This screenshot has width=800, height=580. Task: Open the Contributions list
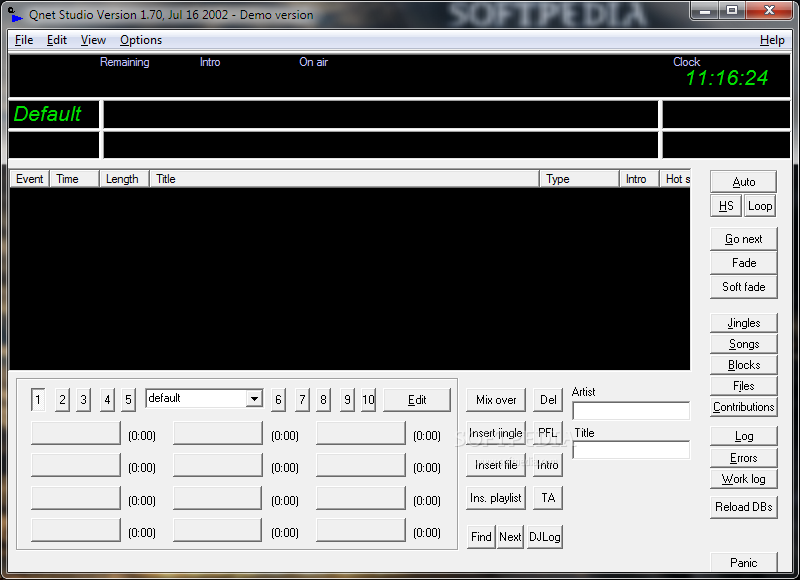743,407
